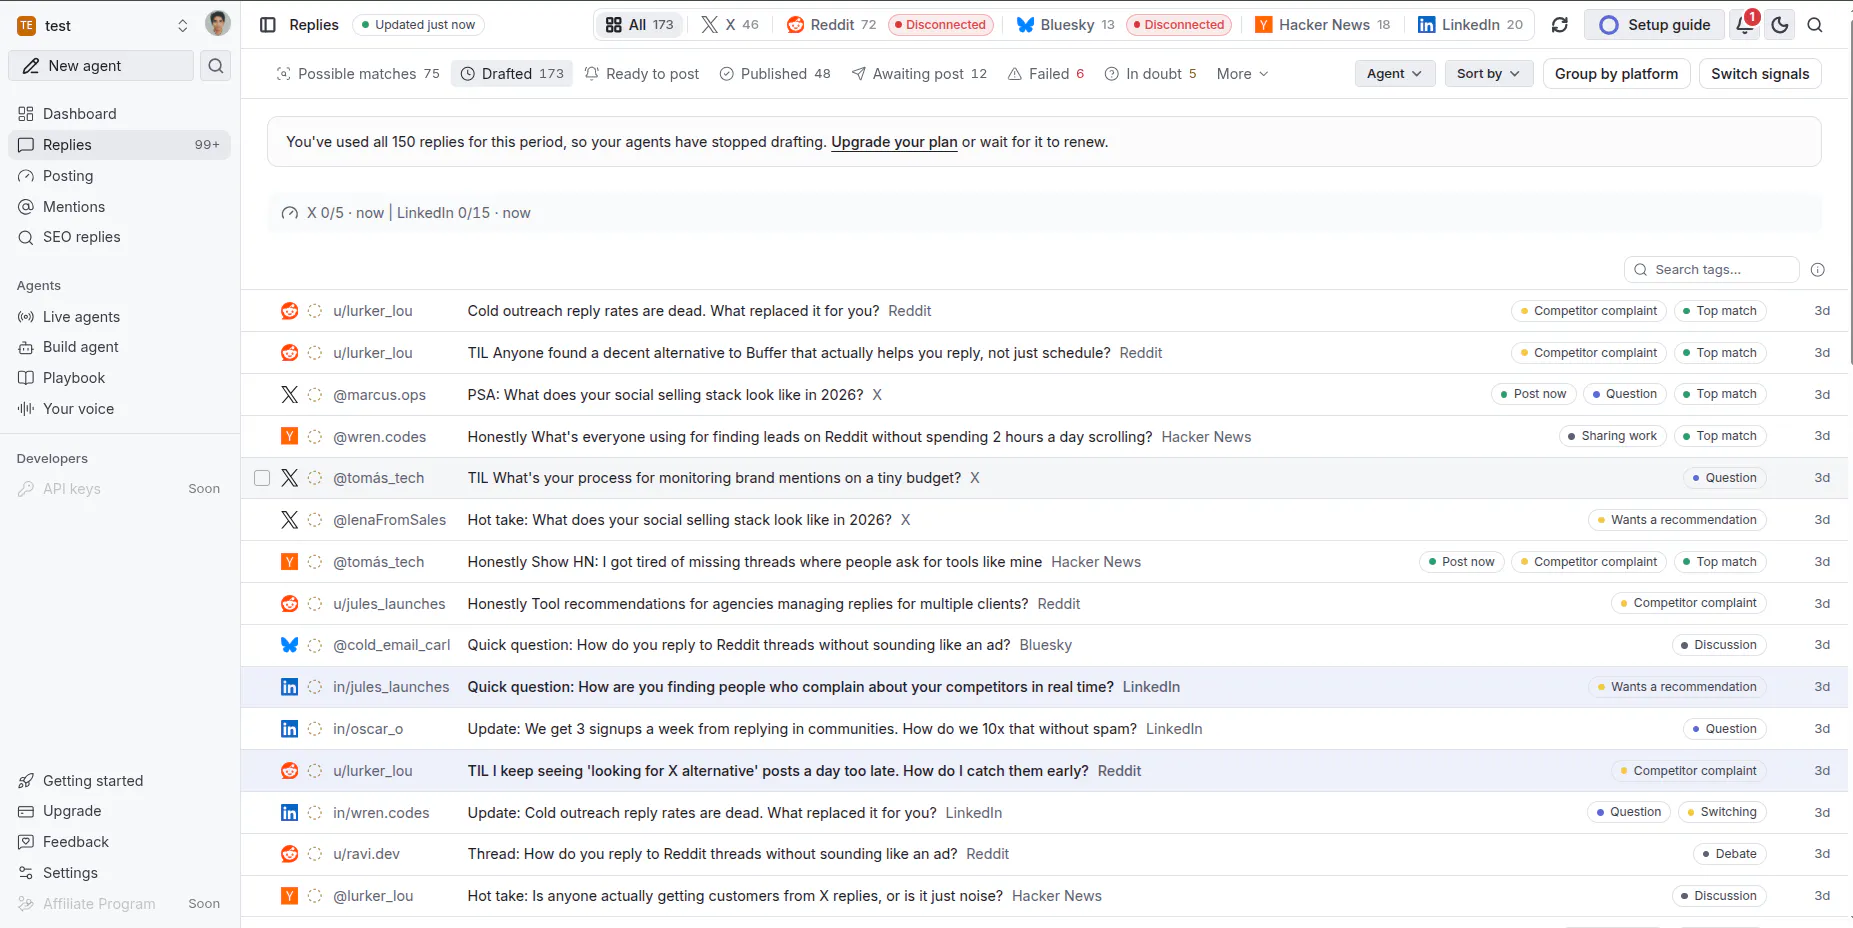Screen dimensions: 1853x928
Task: Open Settings in sidebar
Action: 120,873
